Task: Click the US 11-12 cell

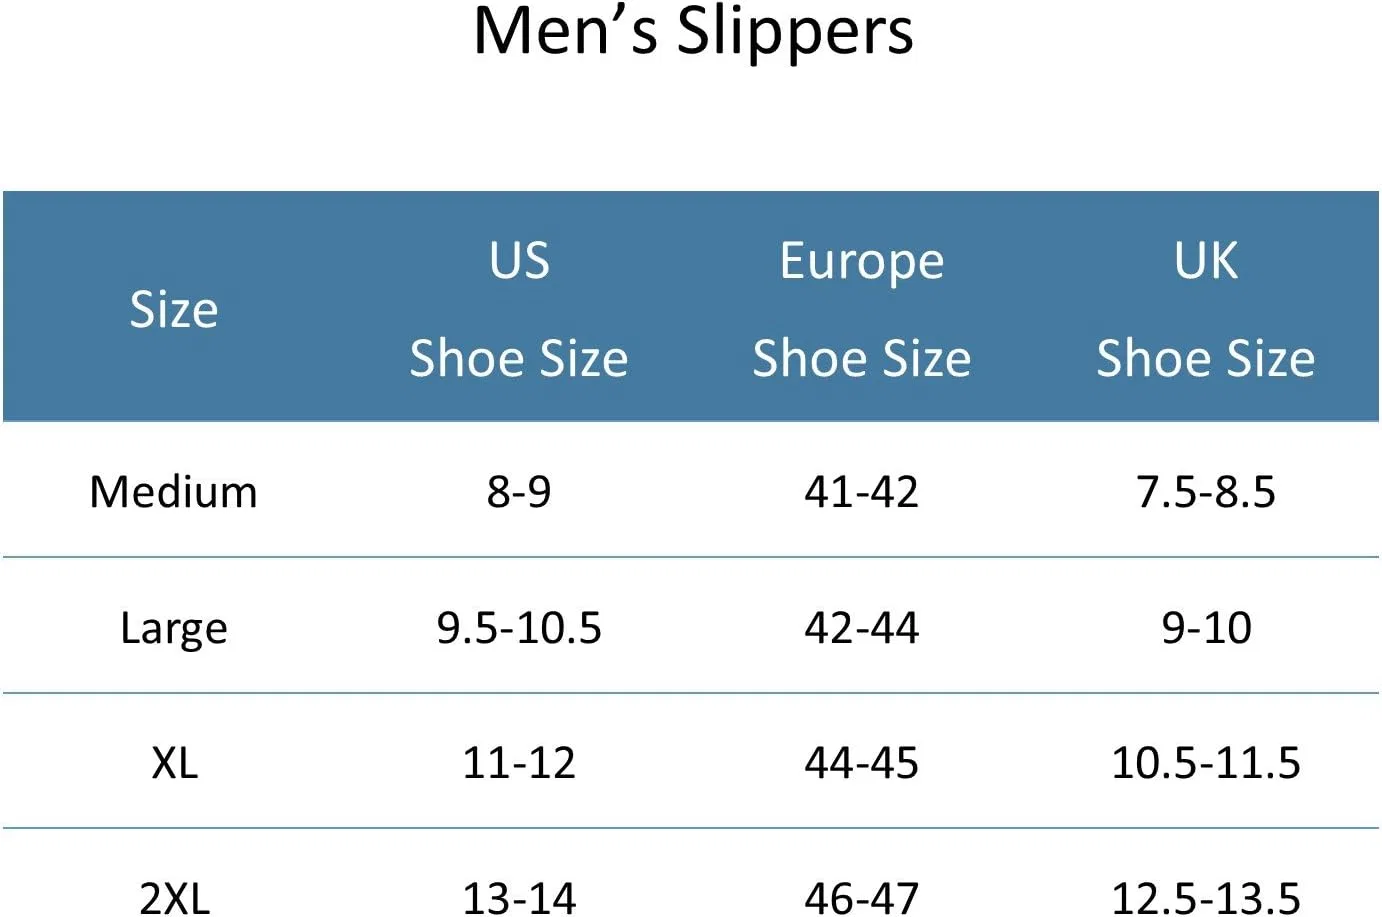Action: tap(519, 763)
